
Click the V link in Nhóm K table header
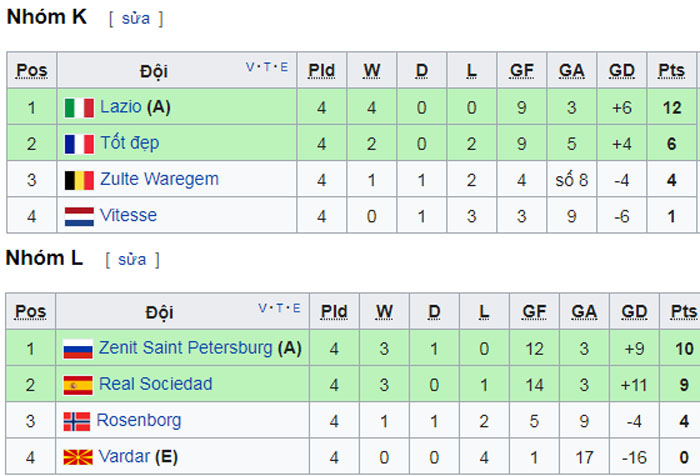click(250, 67)
